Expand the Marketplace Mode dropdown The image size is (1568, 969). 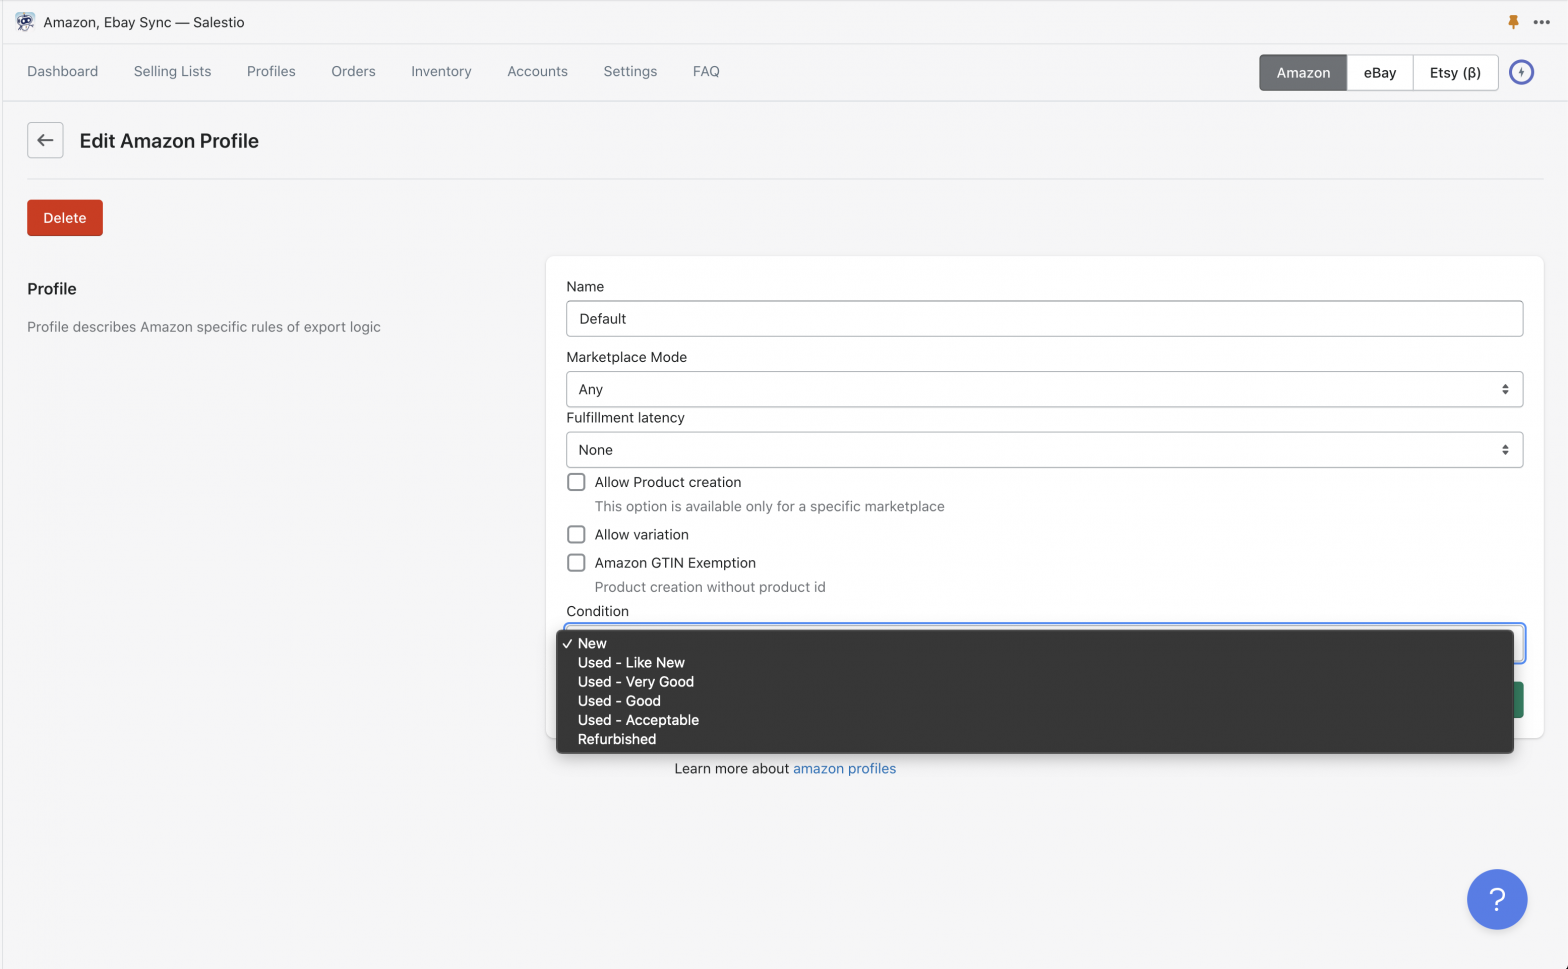pos(1044,389)
